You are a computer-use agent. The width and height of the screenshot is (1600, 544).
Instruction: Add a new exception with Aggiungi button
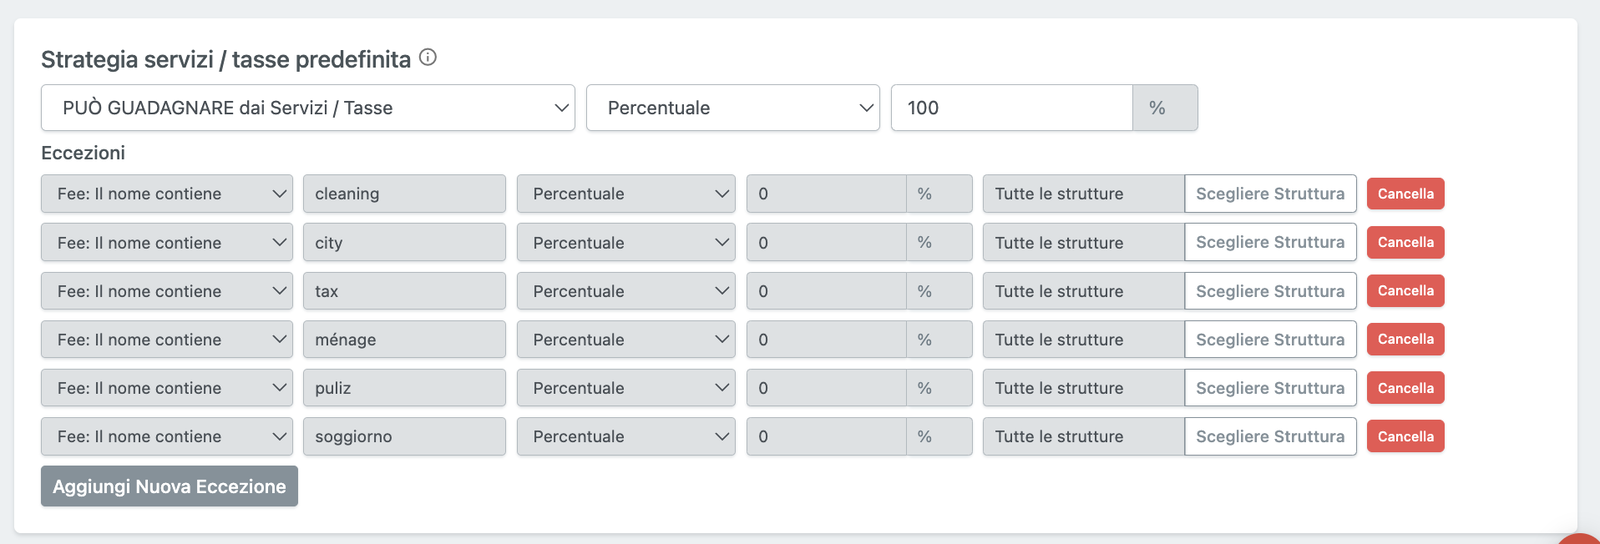tap(169, 487)
